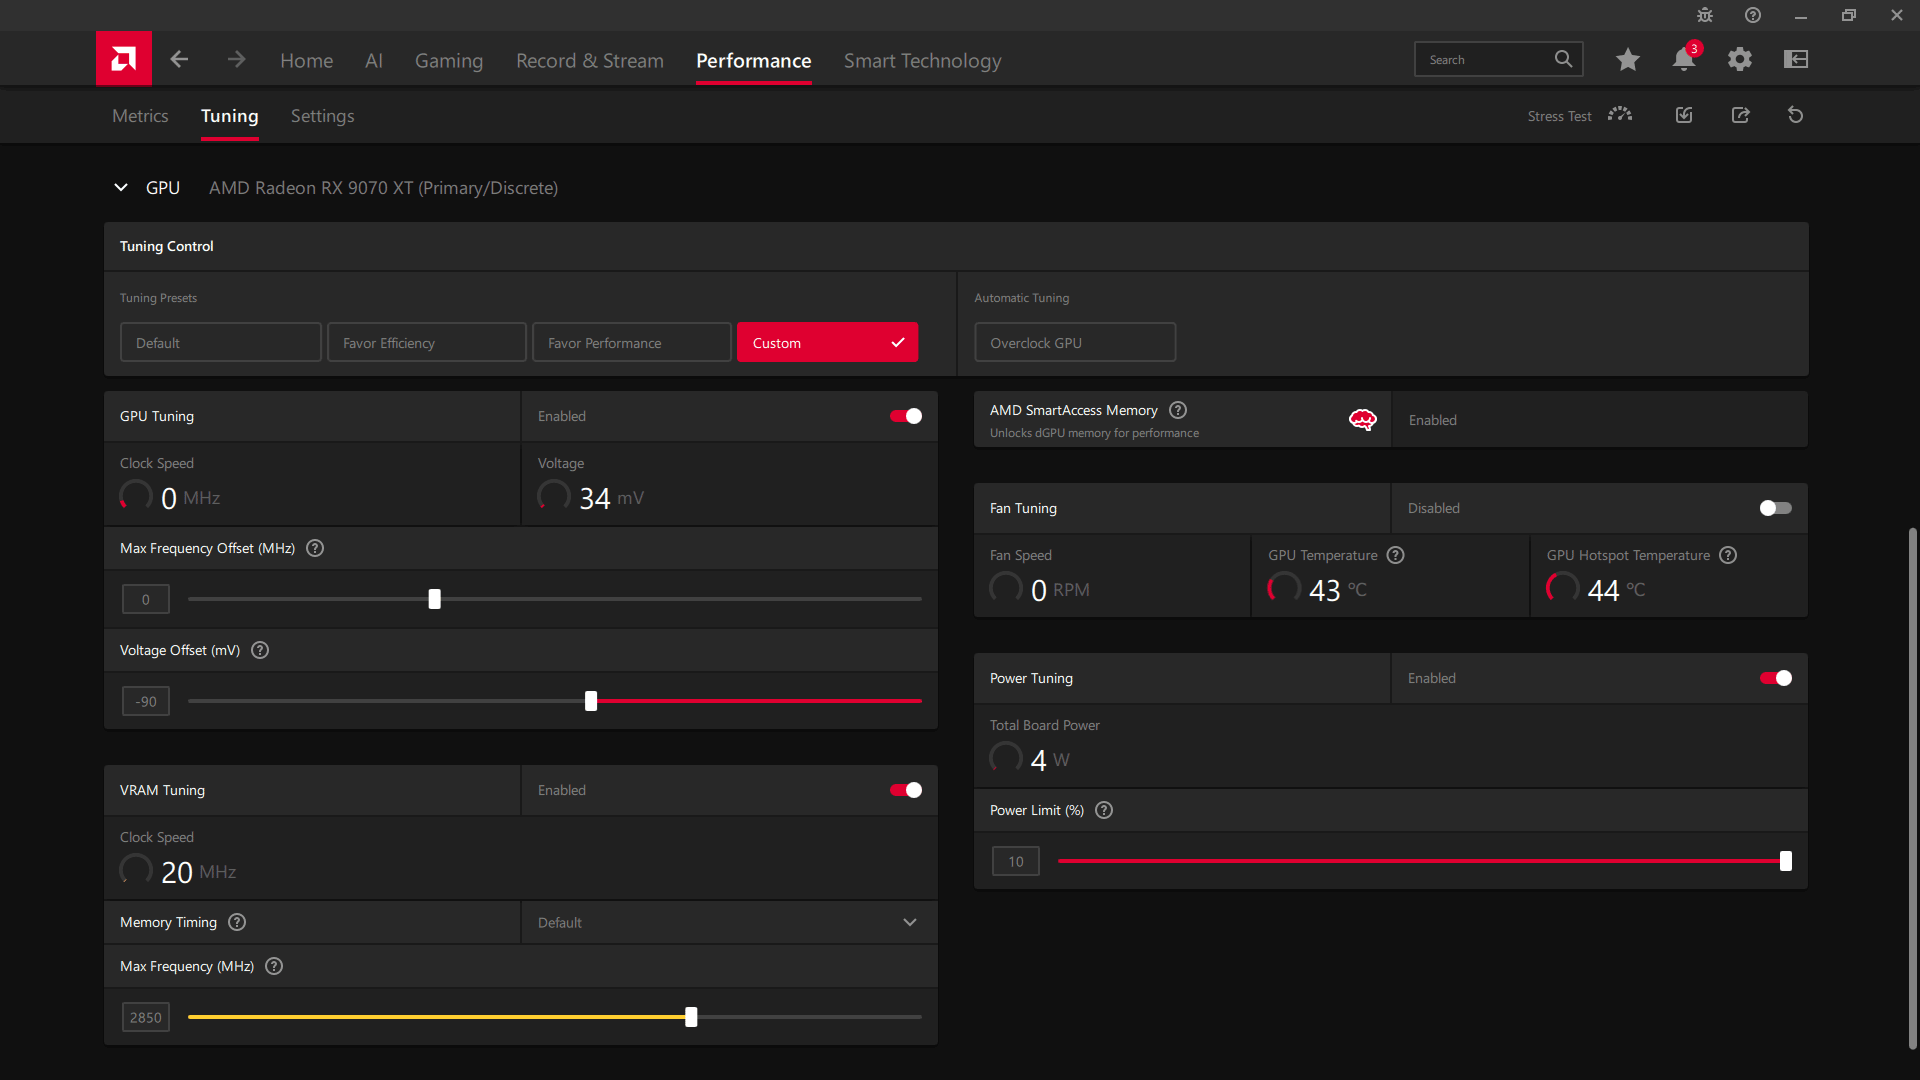
Task: Collapse the GPU section chevron
Action: 121,187
